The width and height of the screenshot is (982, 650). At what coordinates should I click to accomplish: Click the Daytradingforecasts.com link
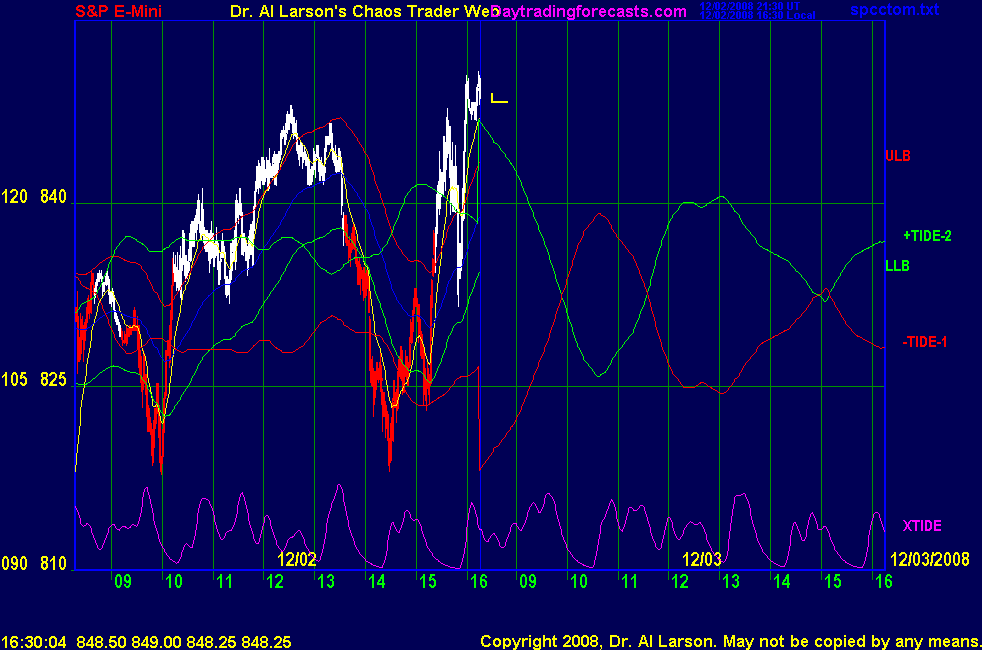590,12
